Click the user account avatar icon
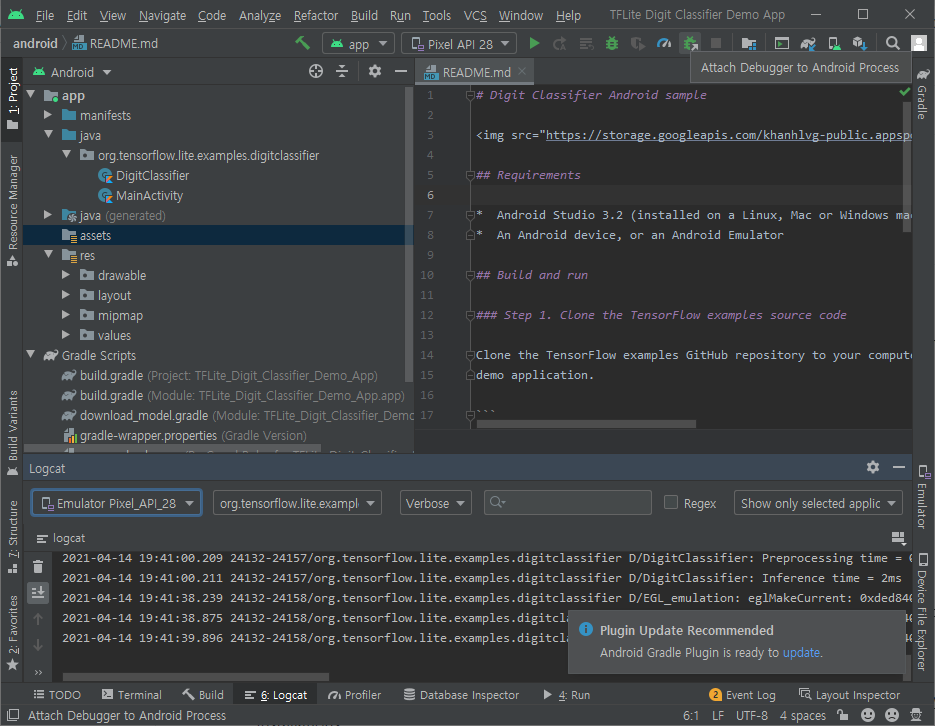The width and height of the screenshot is (935, 726). click(918, 43)
